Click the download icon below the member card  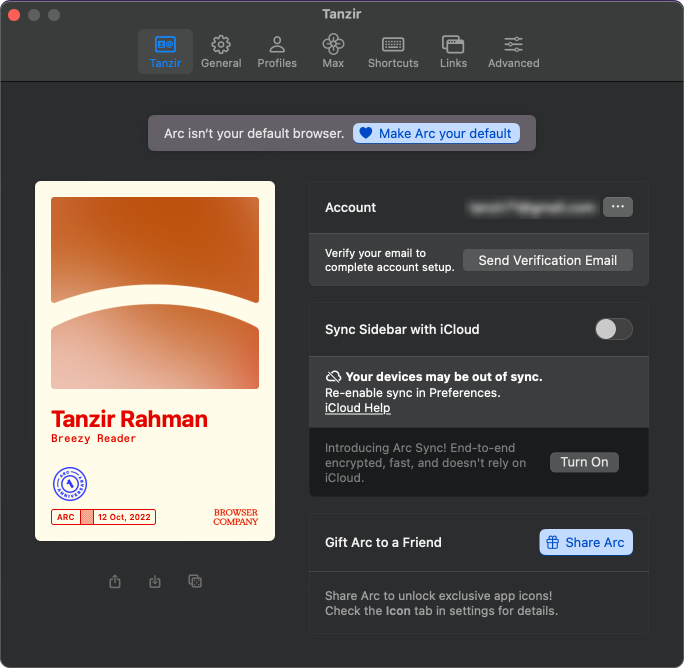(x=155, y=581)
